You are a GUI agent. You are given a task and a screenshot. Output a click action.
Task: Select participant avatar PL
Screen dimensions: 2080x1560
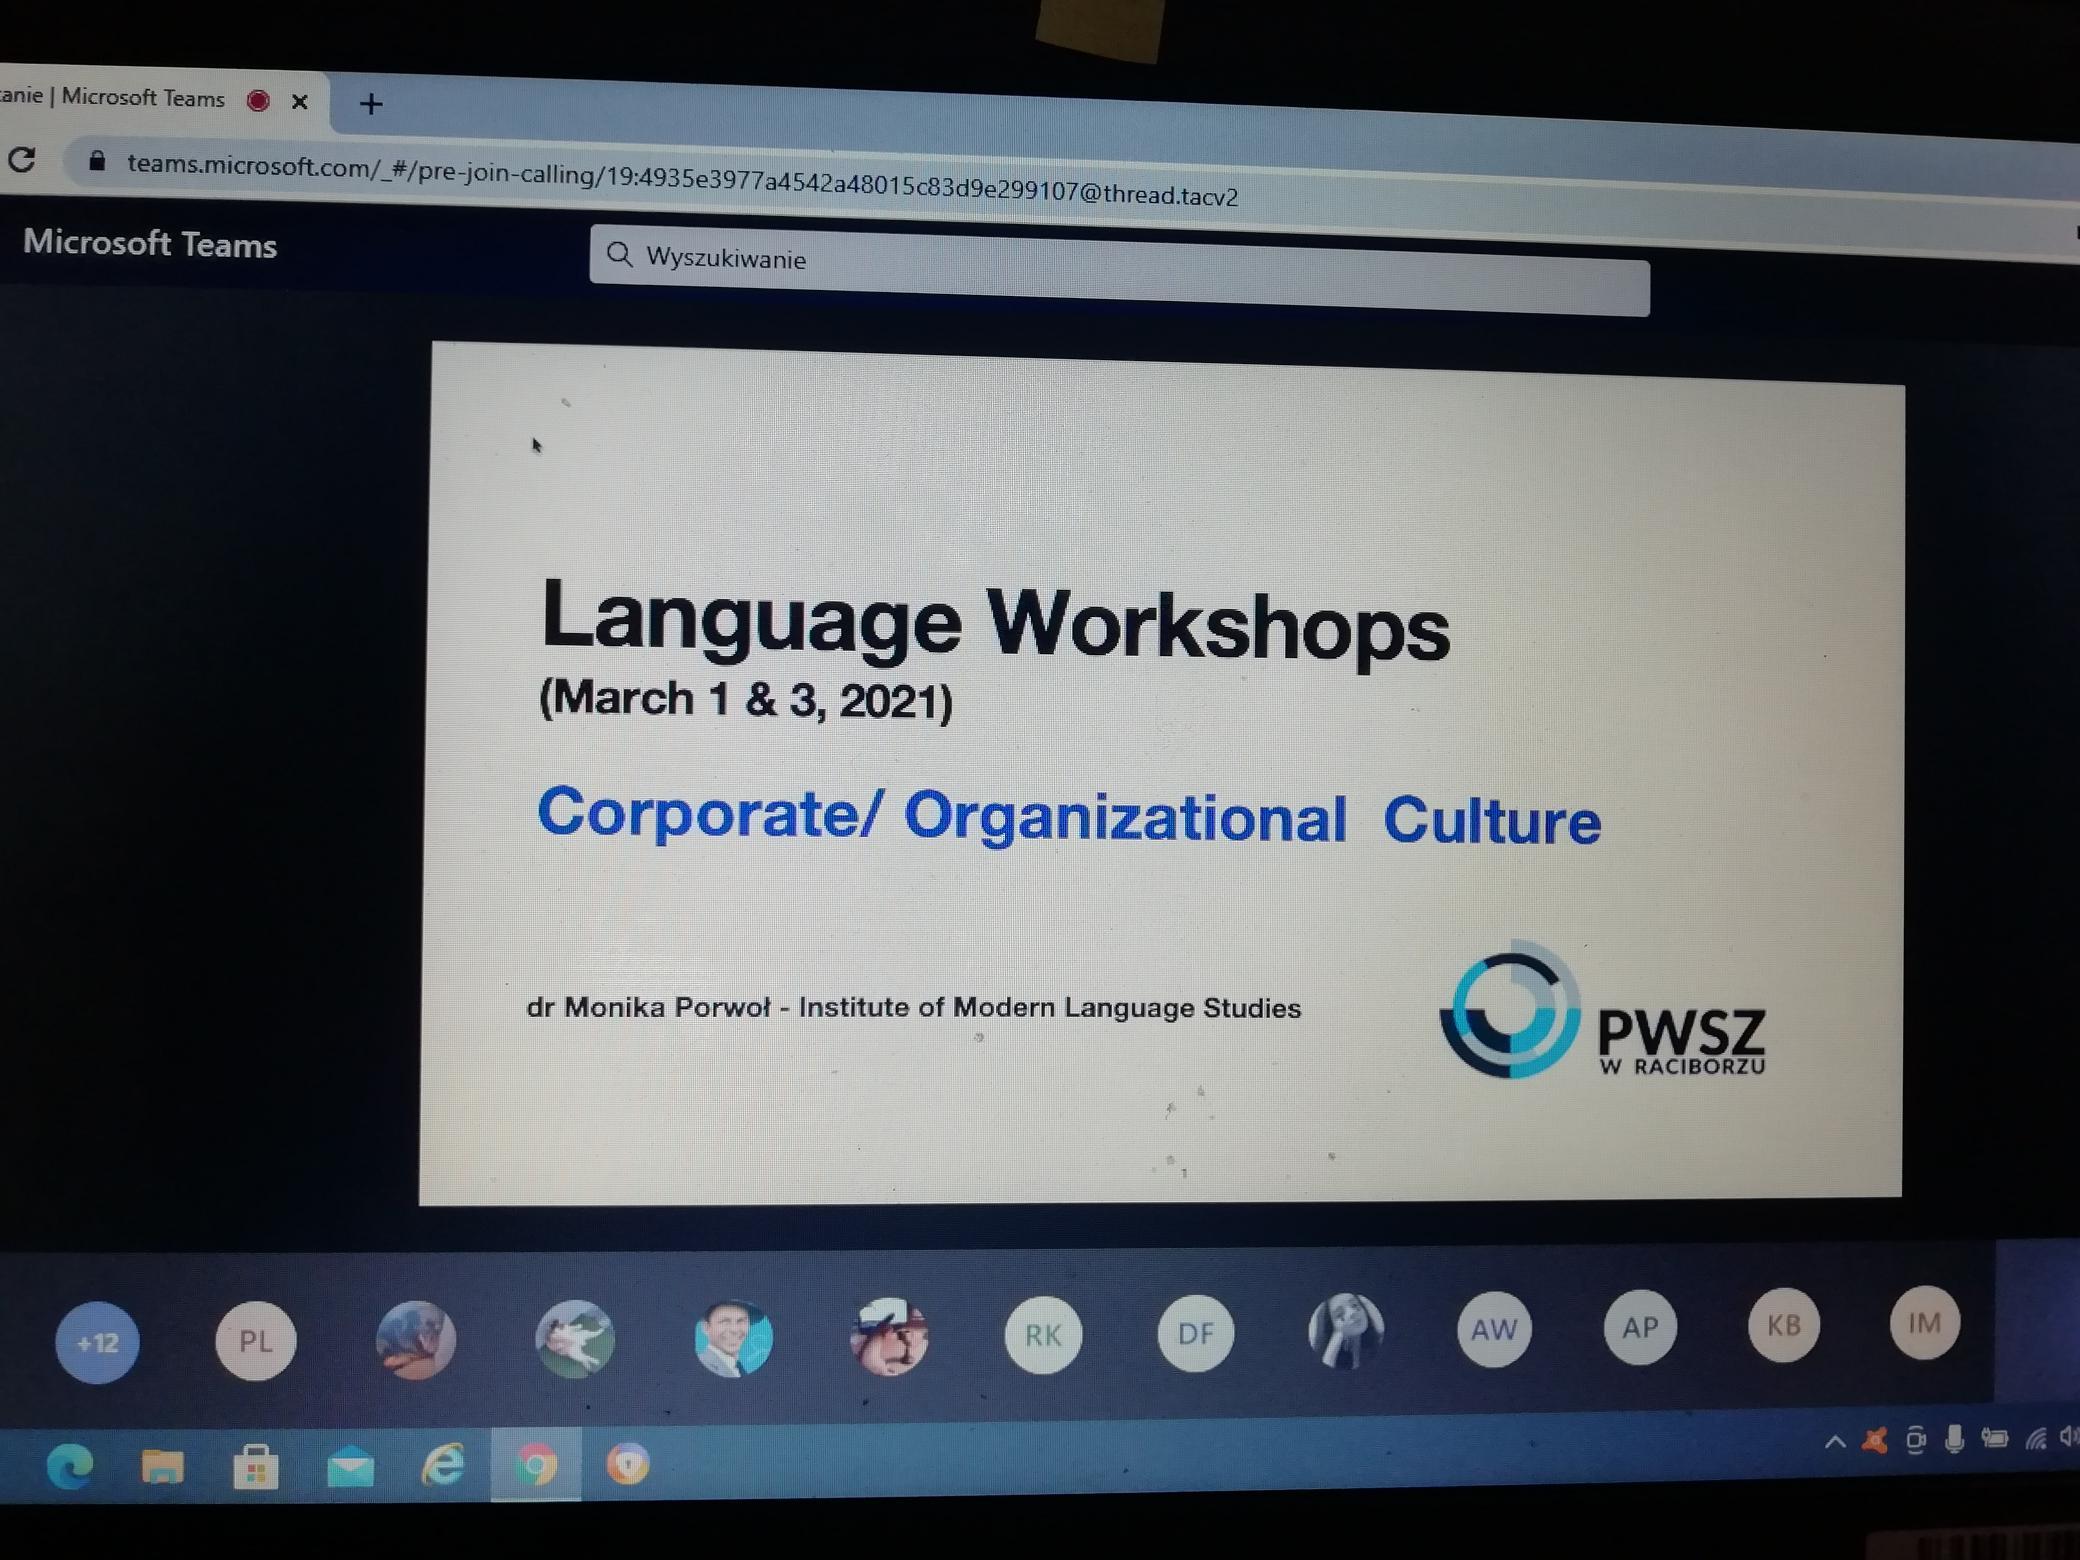255,1341
